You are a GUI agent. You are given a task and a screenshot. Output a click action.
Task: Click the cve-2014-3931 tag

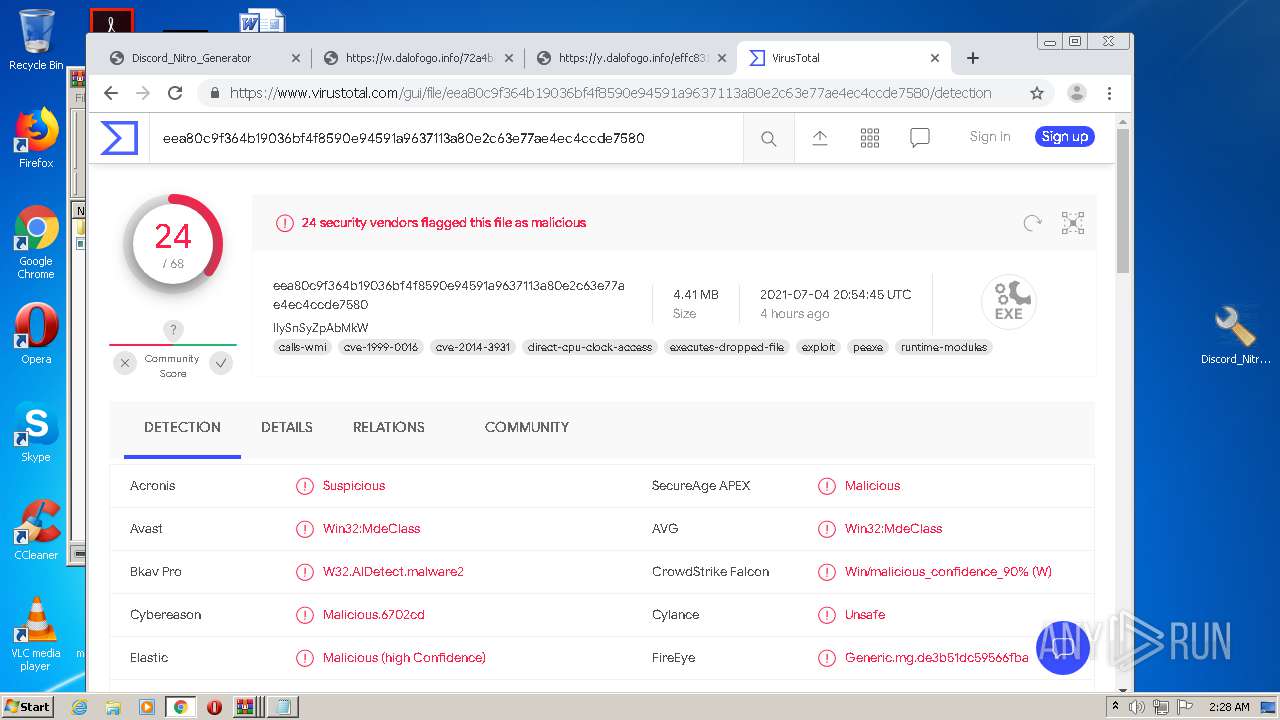click(473, 348)
